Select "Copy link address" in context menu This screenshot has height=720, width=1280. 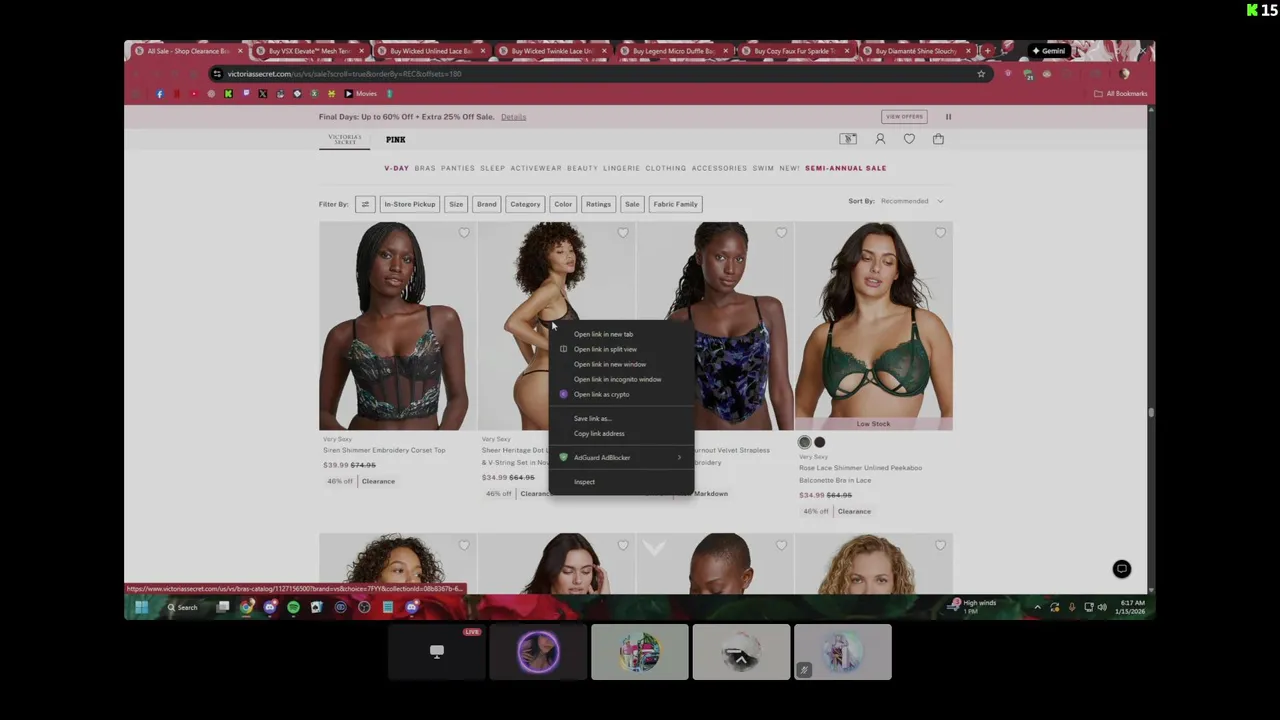click(x=620, y=433)
